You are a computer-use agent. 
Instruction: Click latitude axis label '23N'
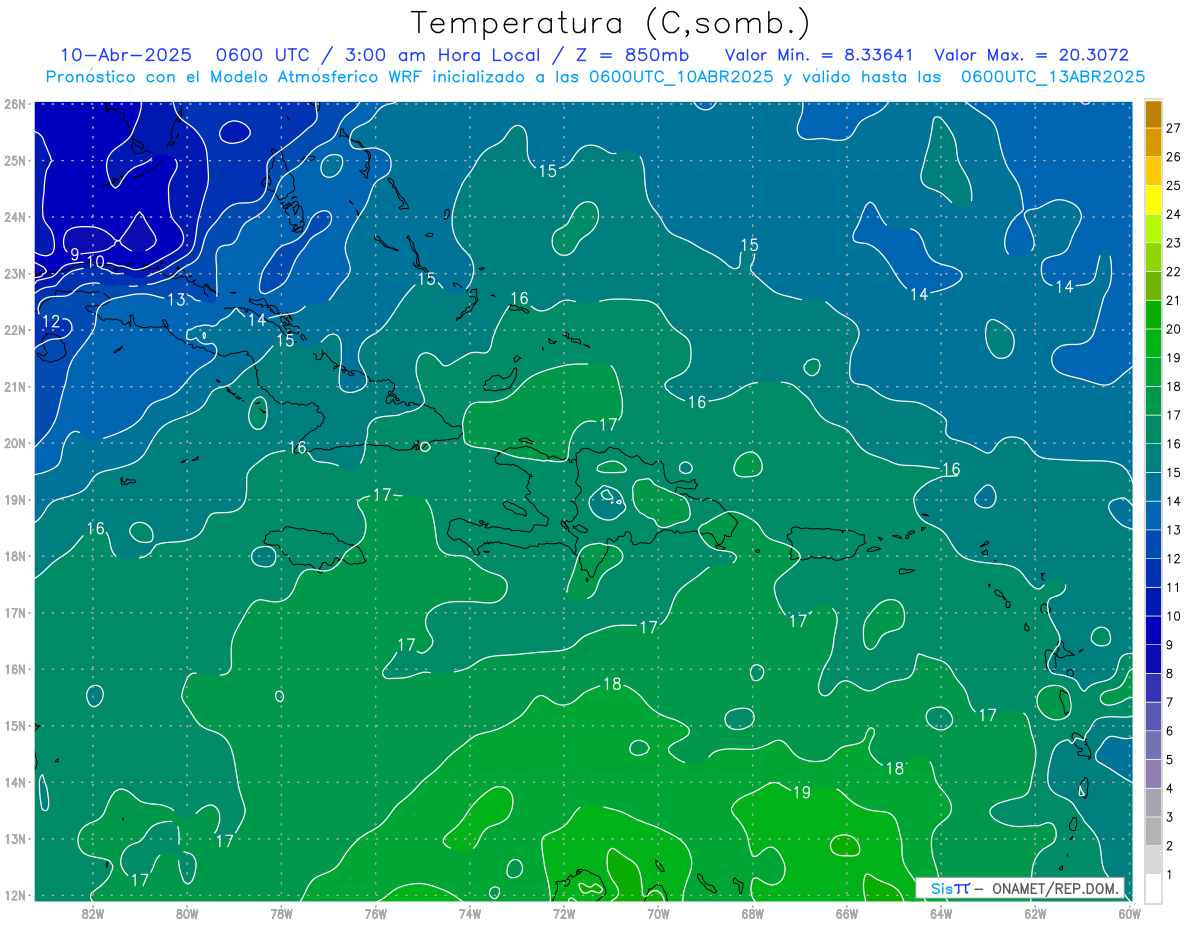click(x=14, y=273)
